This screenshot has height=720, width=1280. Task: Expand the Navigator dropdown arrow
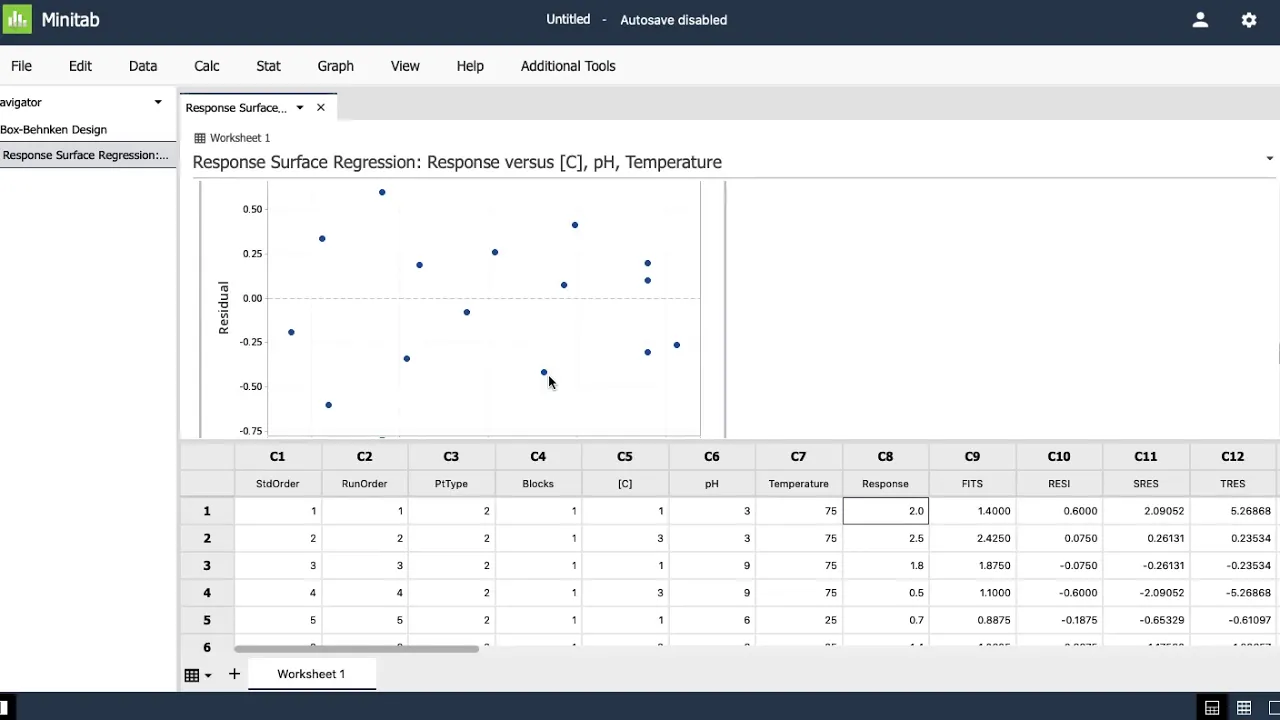(x=158, y=102)
